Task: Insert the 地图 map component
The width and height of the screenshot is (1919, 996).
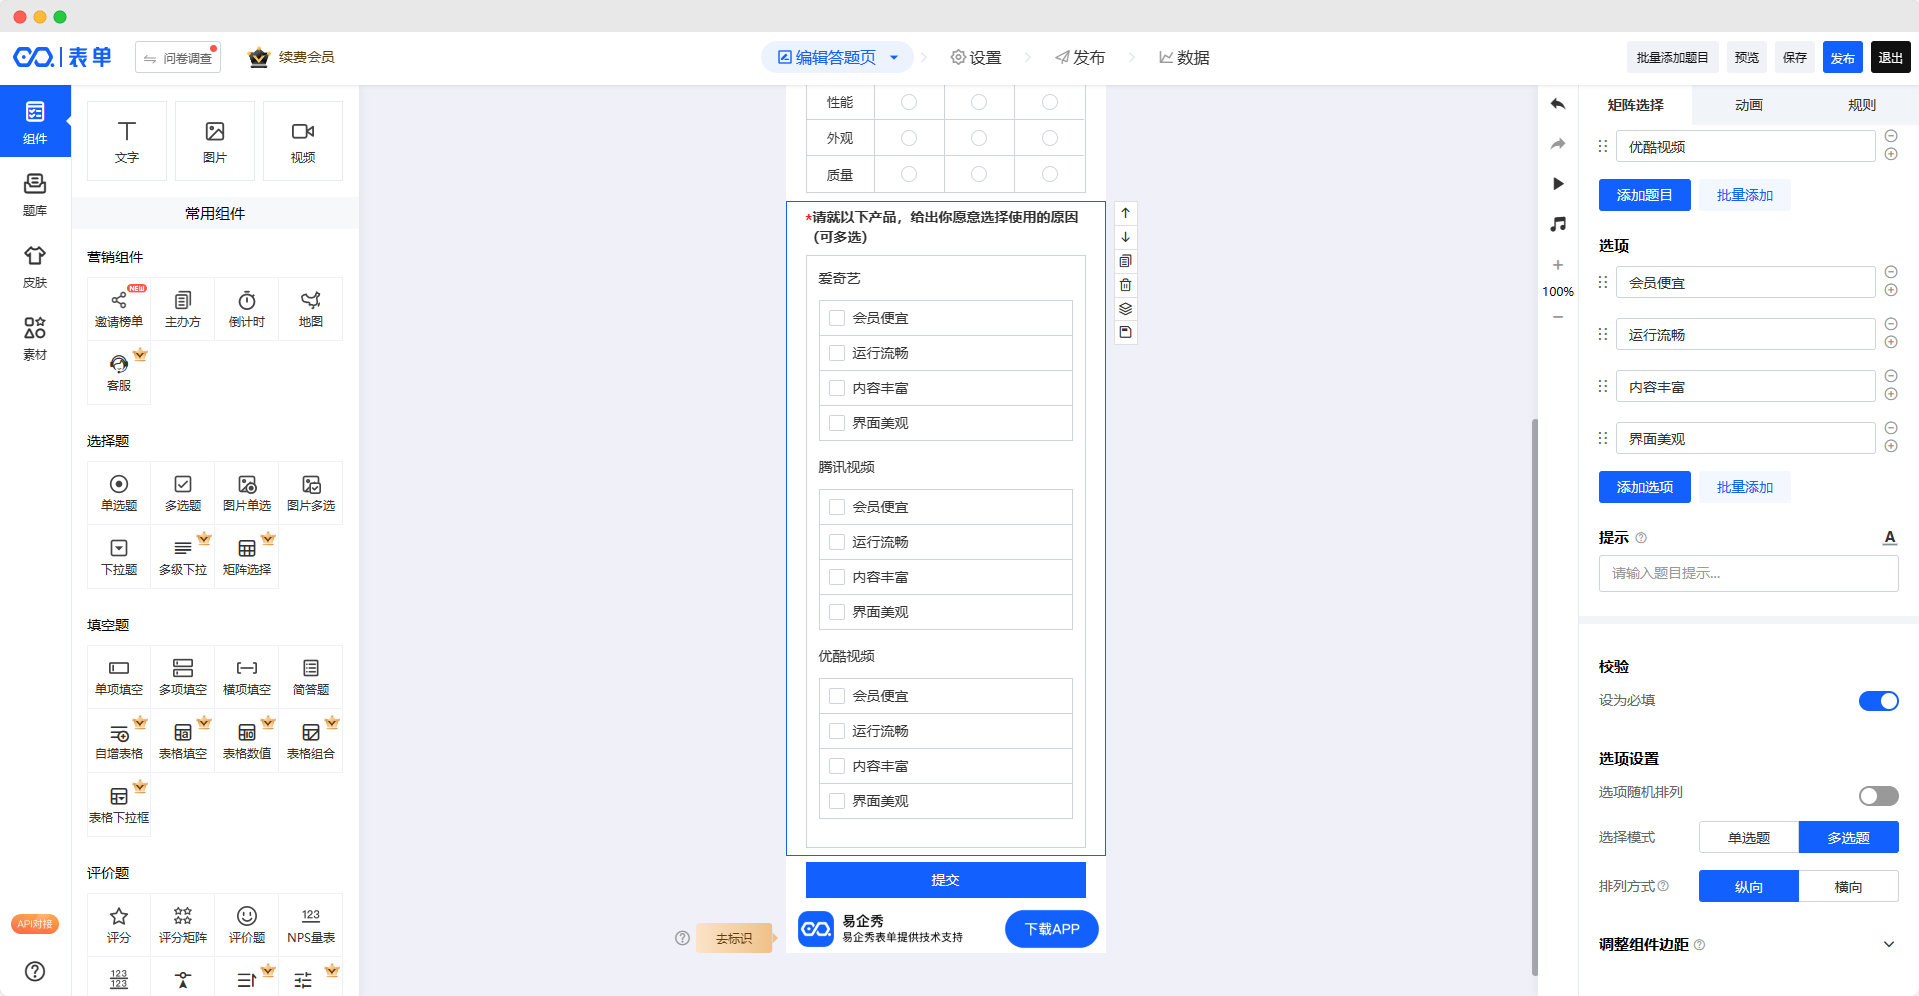Action: pyautogui.click(x=311, y=309)
